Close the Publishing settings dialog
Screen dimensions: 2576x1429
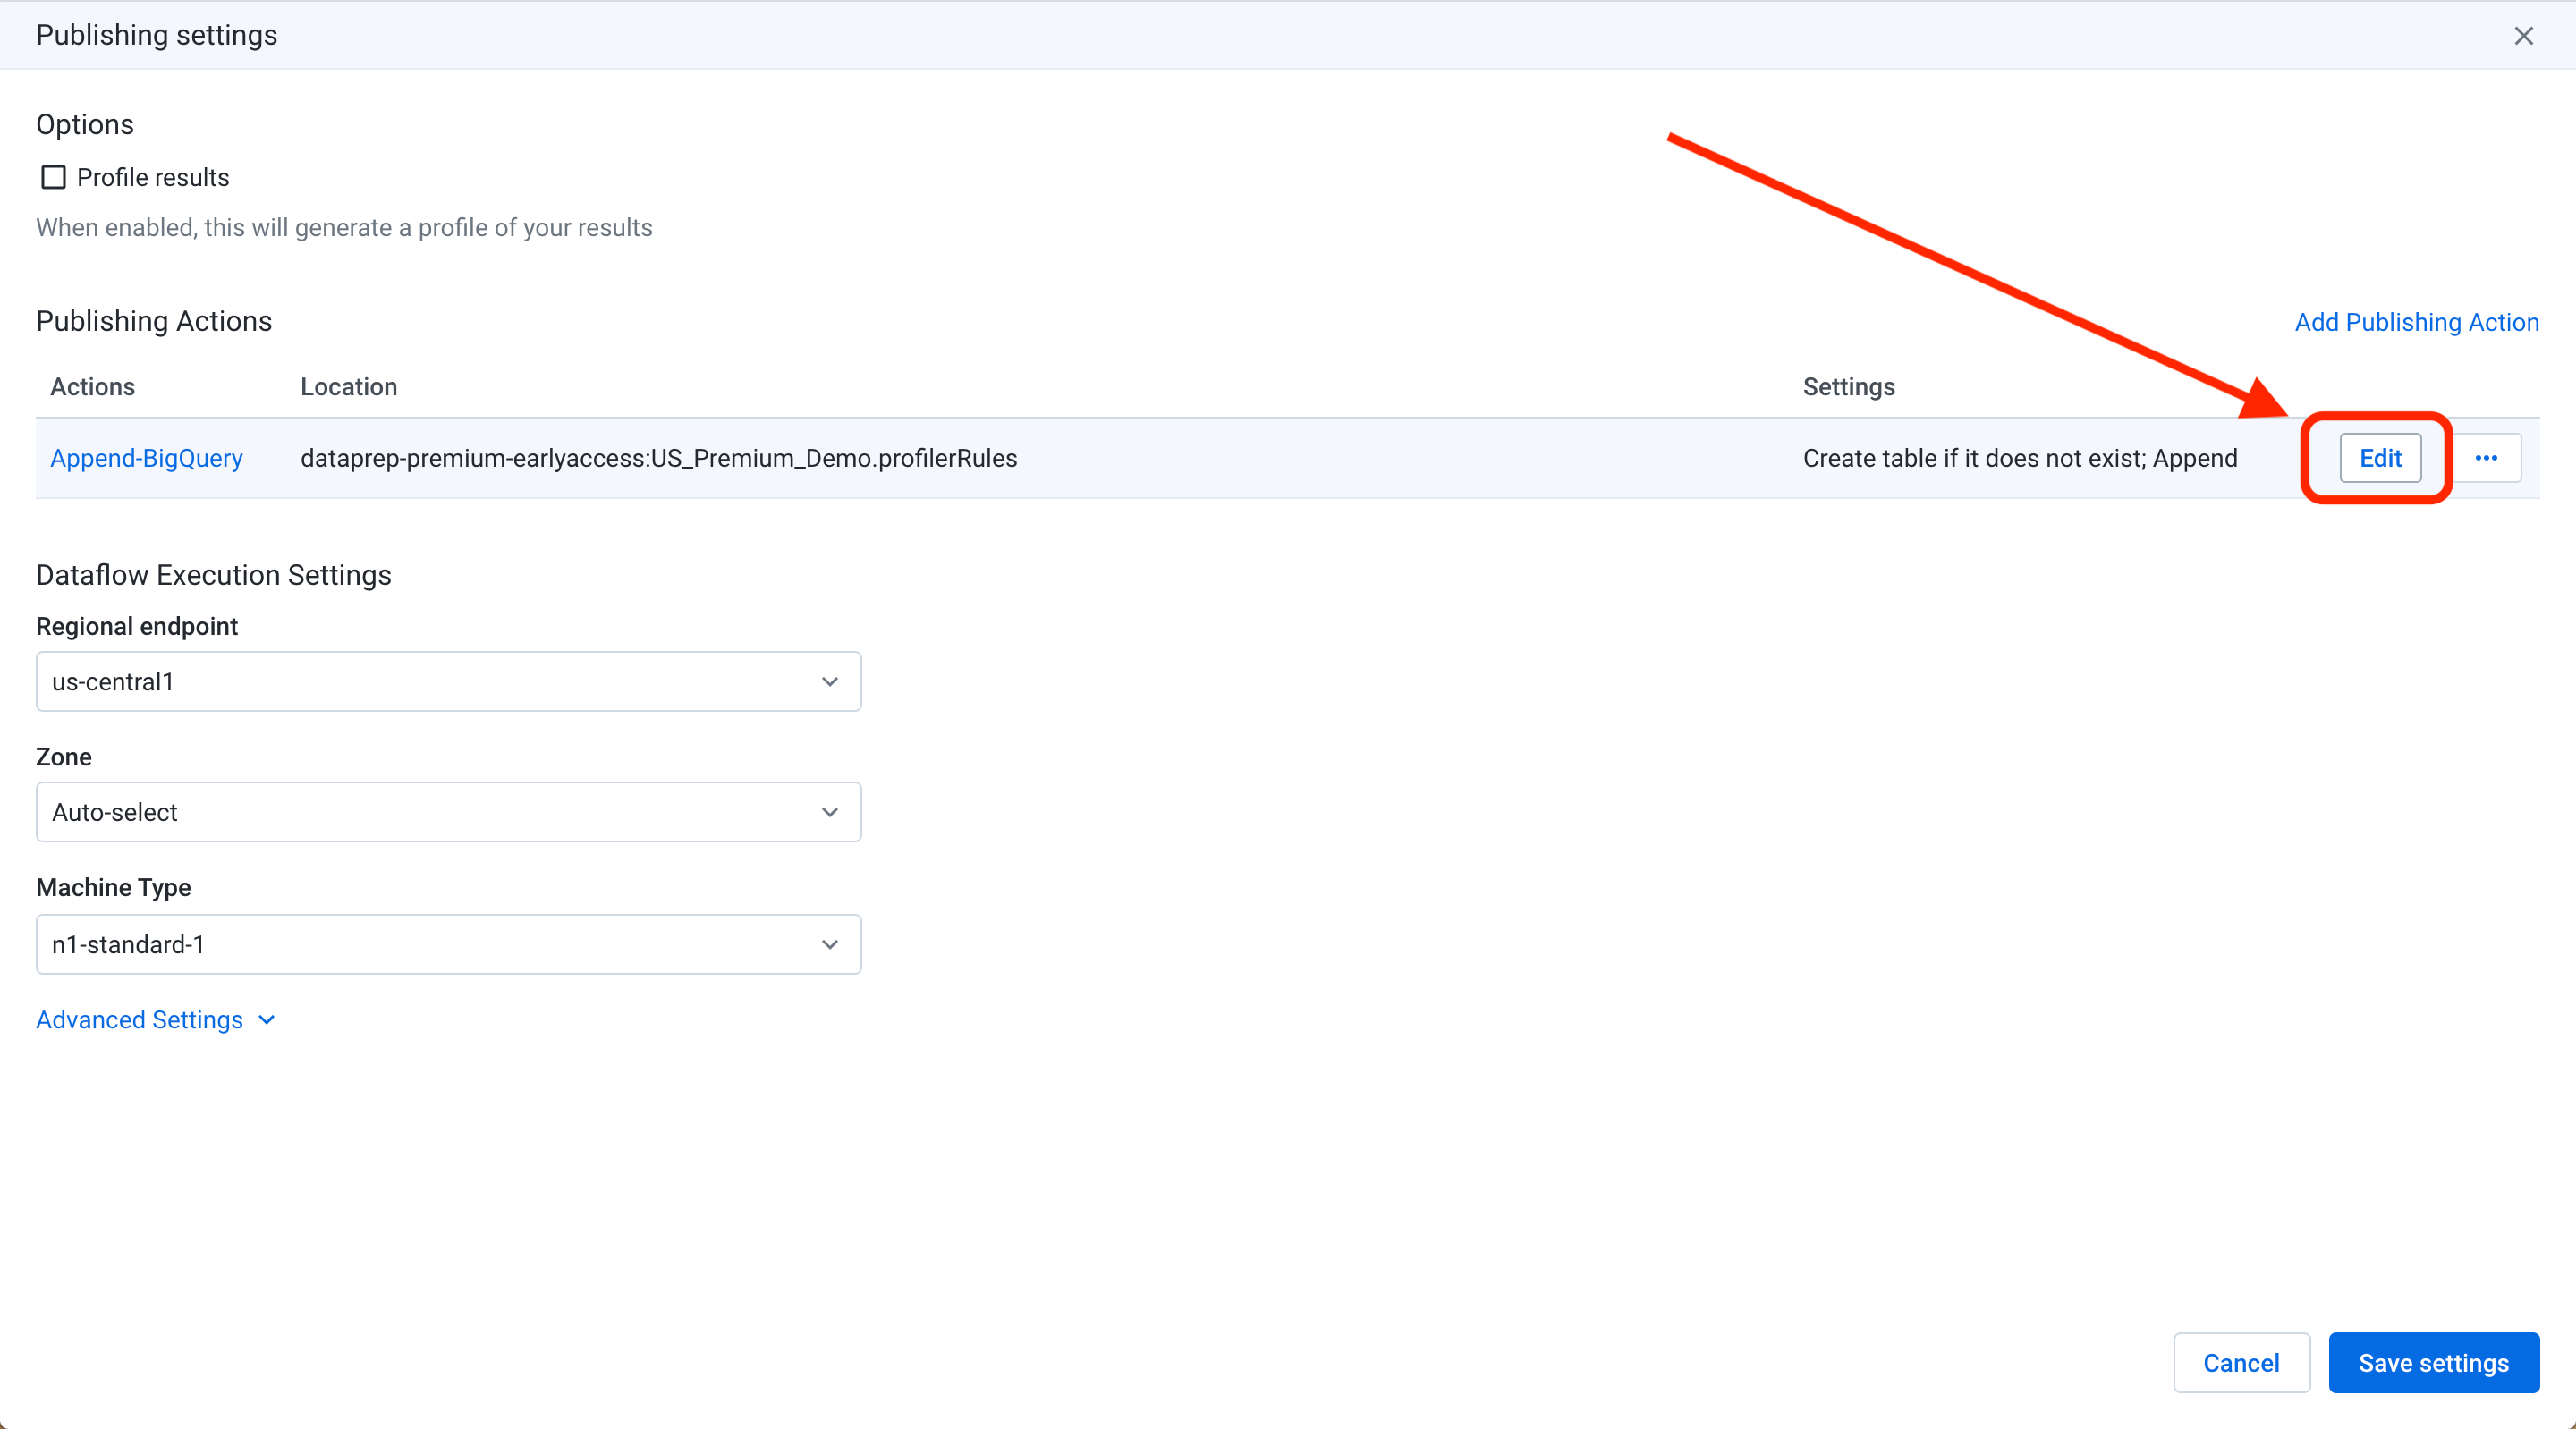click(2524, 35)
